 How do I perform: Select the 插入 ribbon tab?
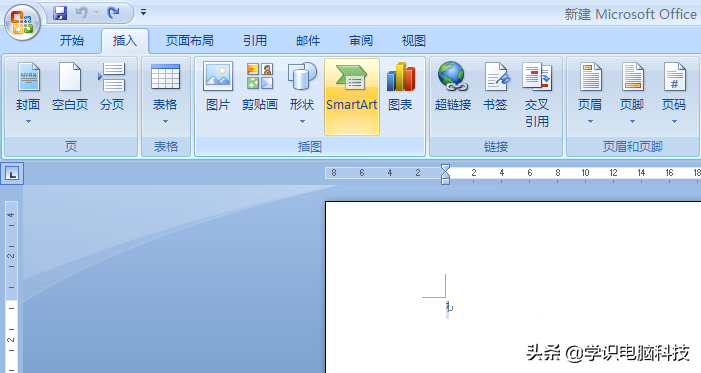[x=125, y=41]
